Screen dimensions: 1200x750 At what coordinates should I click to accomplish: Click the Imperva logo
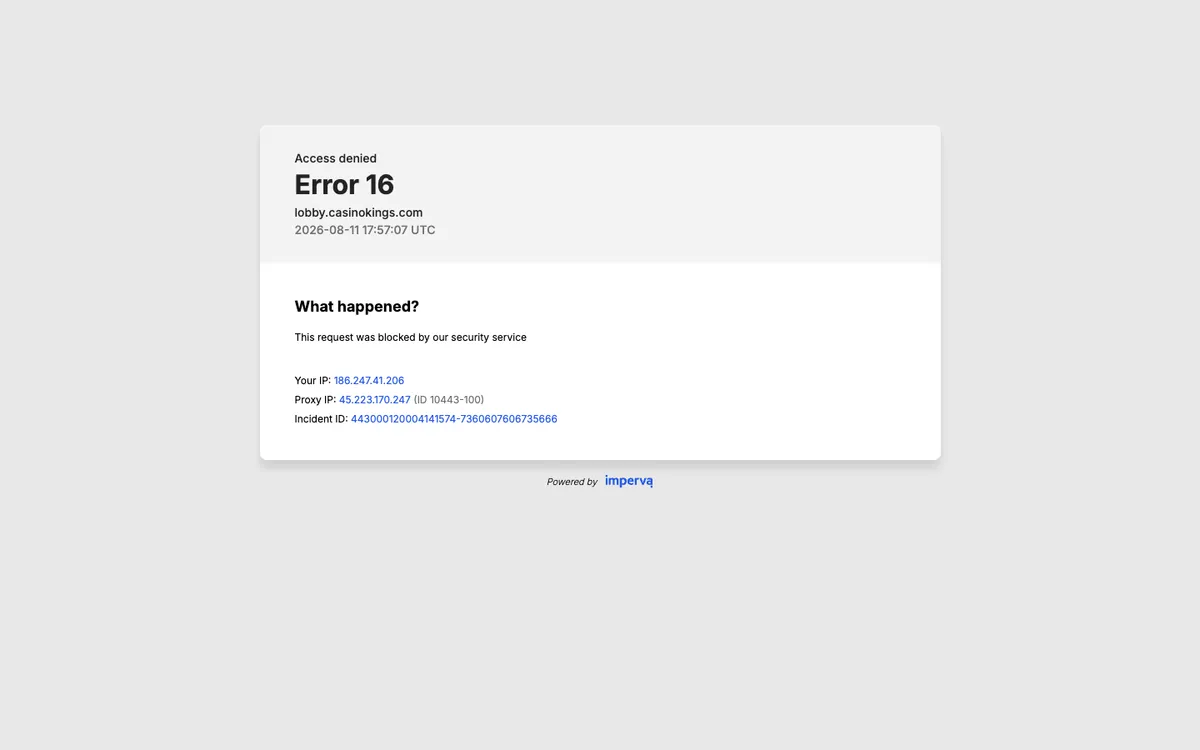629,481
